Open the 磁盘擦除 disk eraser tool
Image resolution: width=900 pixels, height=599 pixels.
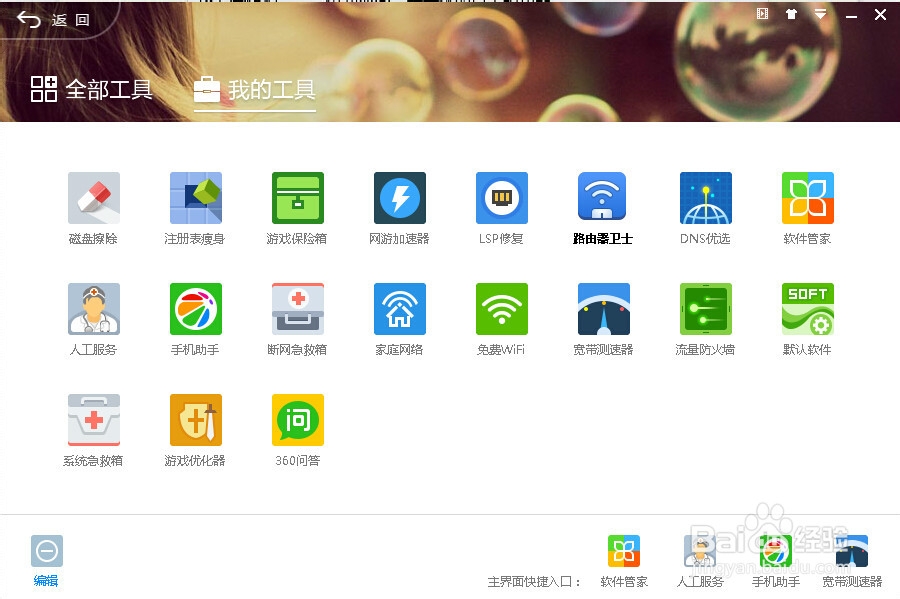coord(94,198)
